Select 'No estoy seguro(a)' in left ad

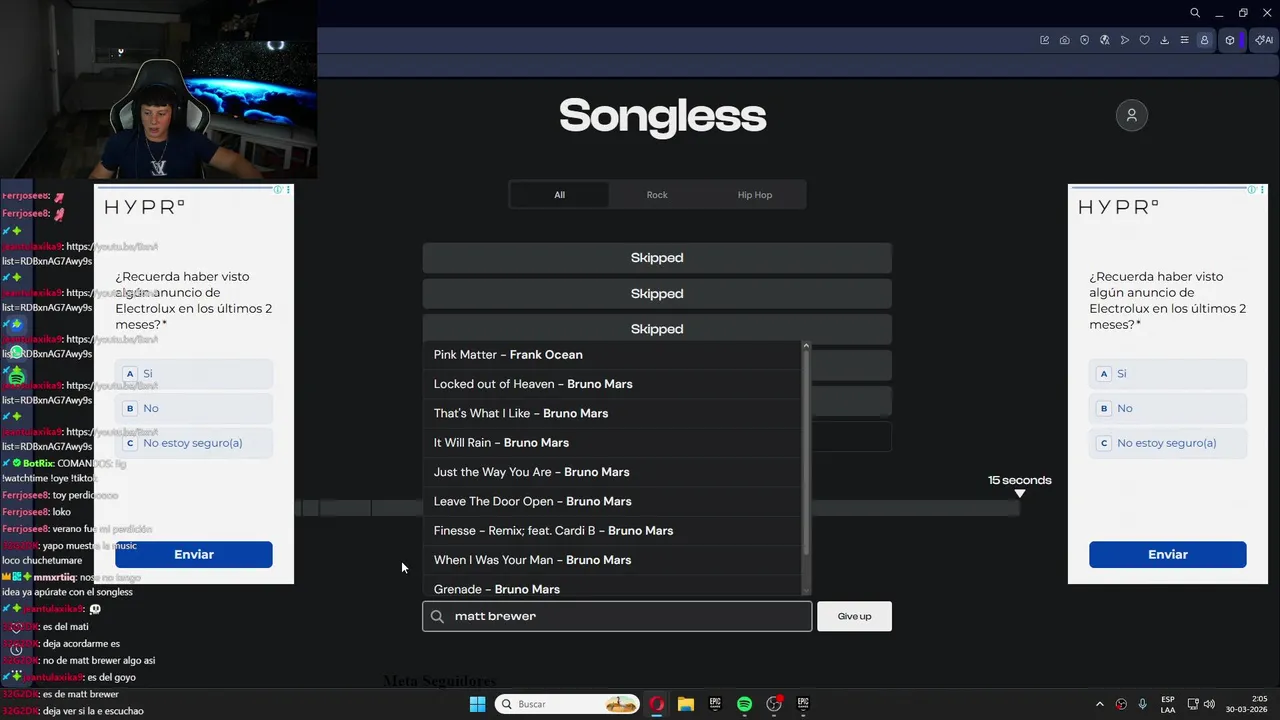click(x=194, y=443)
